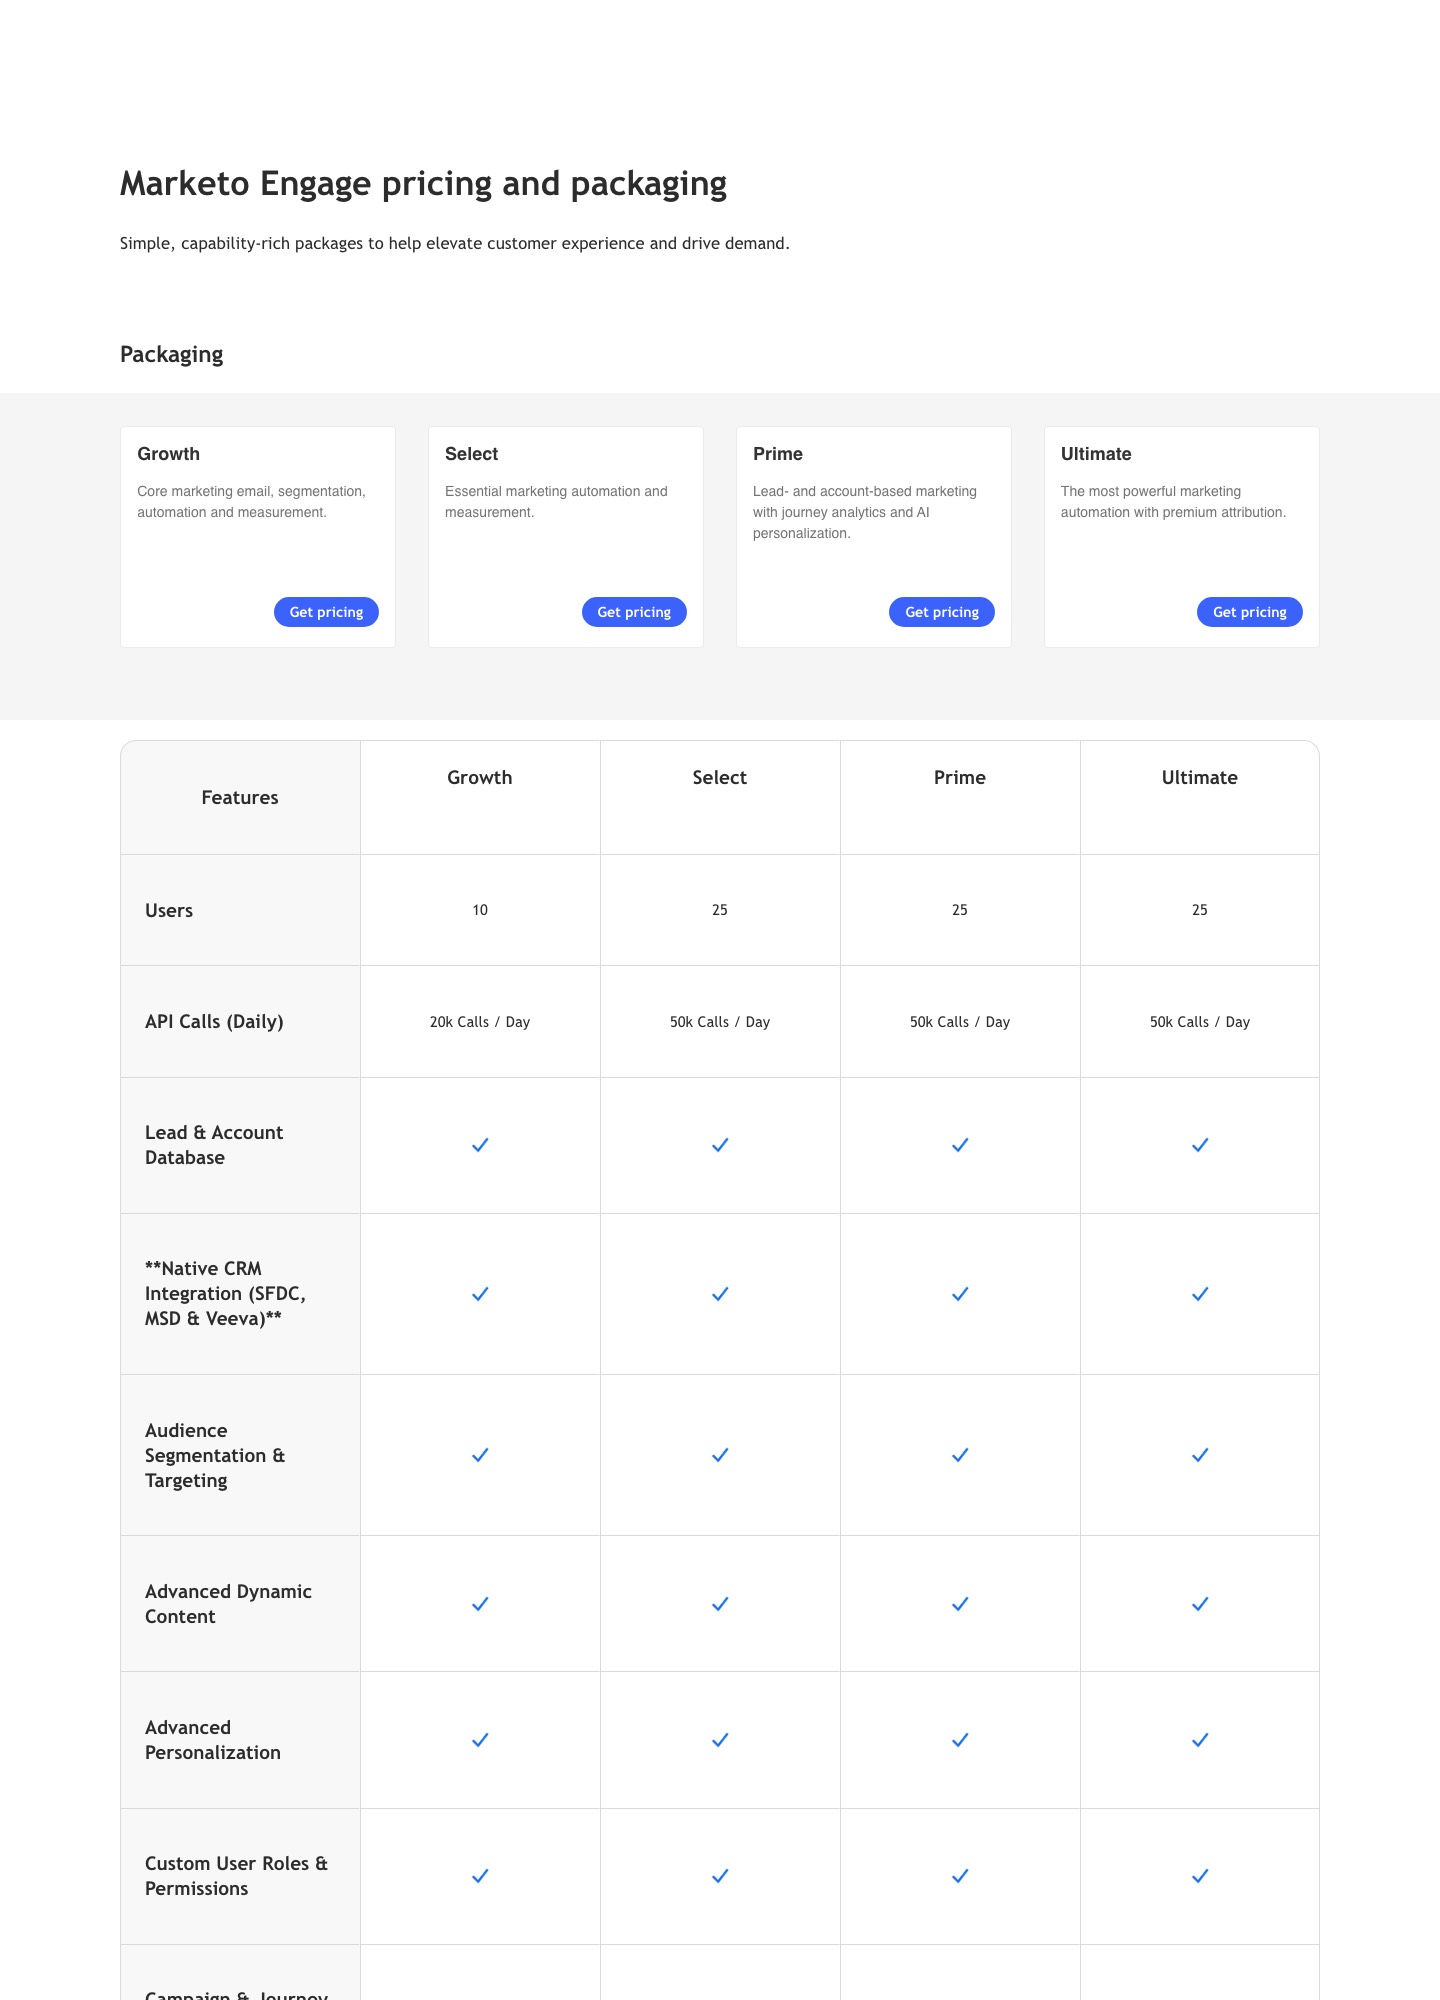Screen dimensions: 1440x2000
Task: Click the Prime checkmark for Native CRM Integration
Action: pos(960,1294)
